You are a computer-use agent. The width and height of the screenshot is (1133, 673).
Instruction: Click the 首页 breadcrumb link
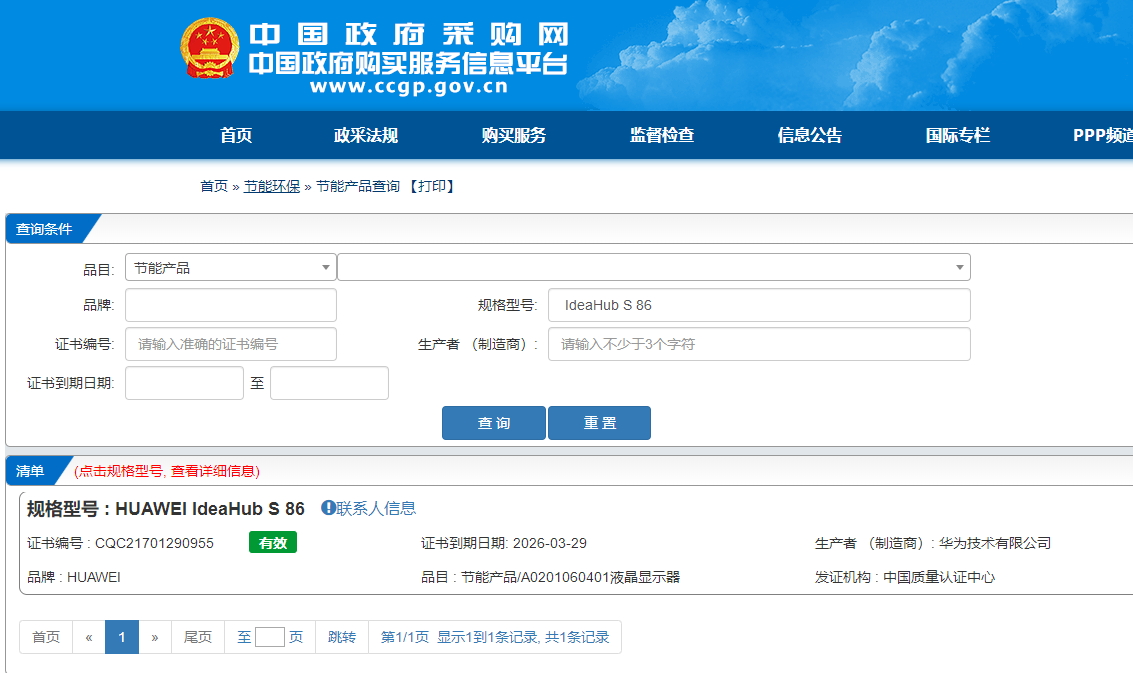click(214, 187)
